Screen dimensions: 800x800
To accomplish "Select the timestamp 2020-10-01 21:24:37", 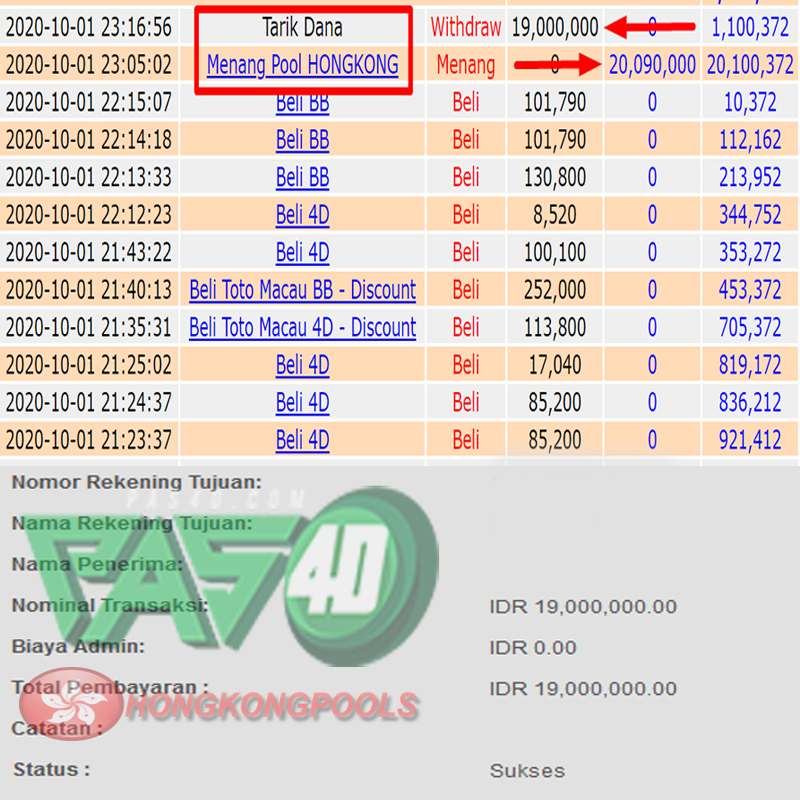I will tap(89, 403).
